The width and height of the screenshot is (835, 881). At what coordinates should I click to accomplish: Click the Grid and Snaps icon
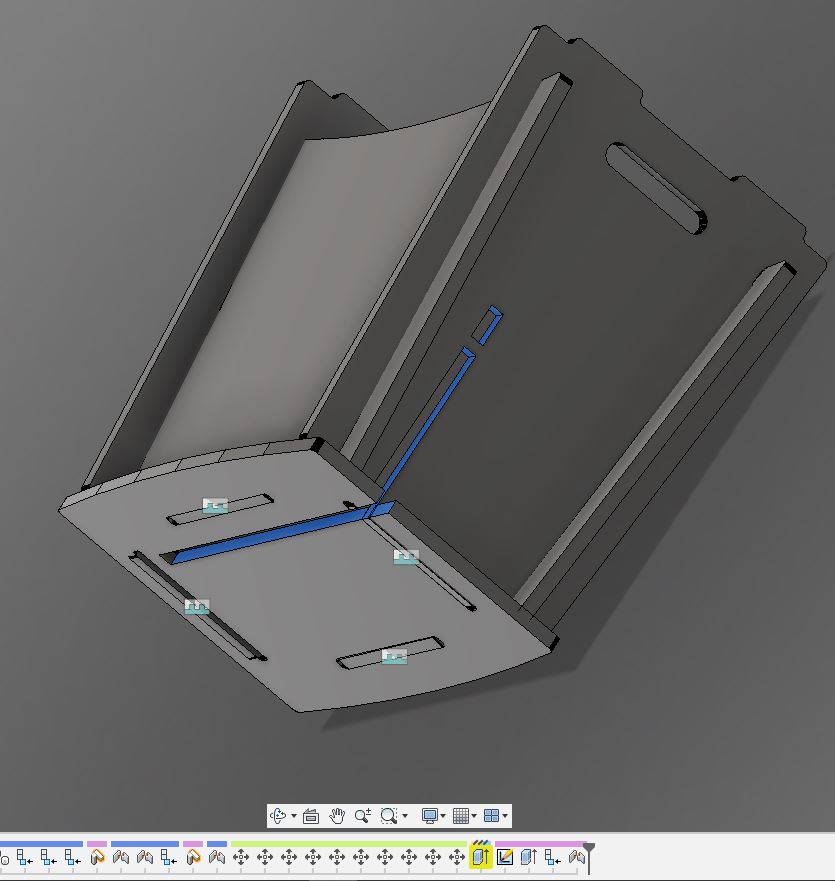[x=461, y=815]
